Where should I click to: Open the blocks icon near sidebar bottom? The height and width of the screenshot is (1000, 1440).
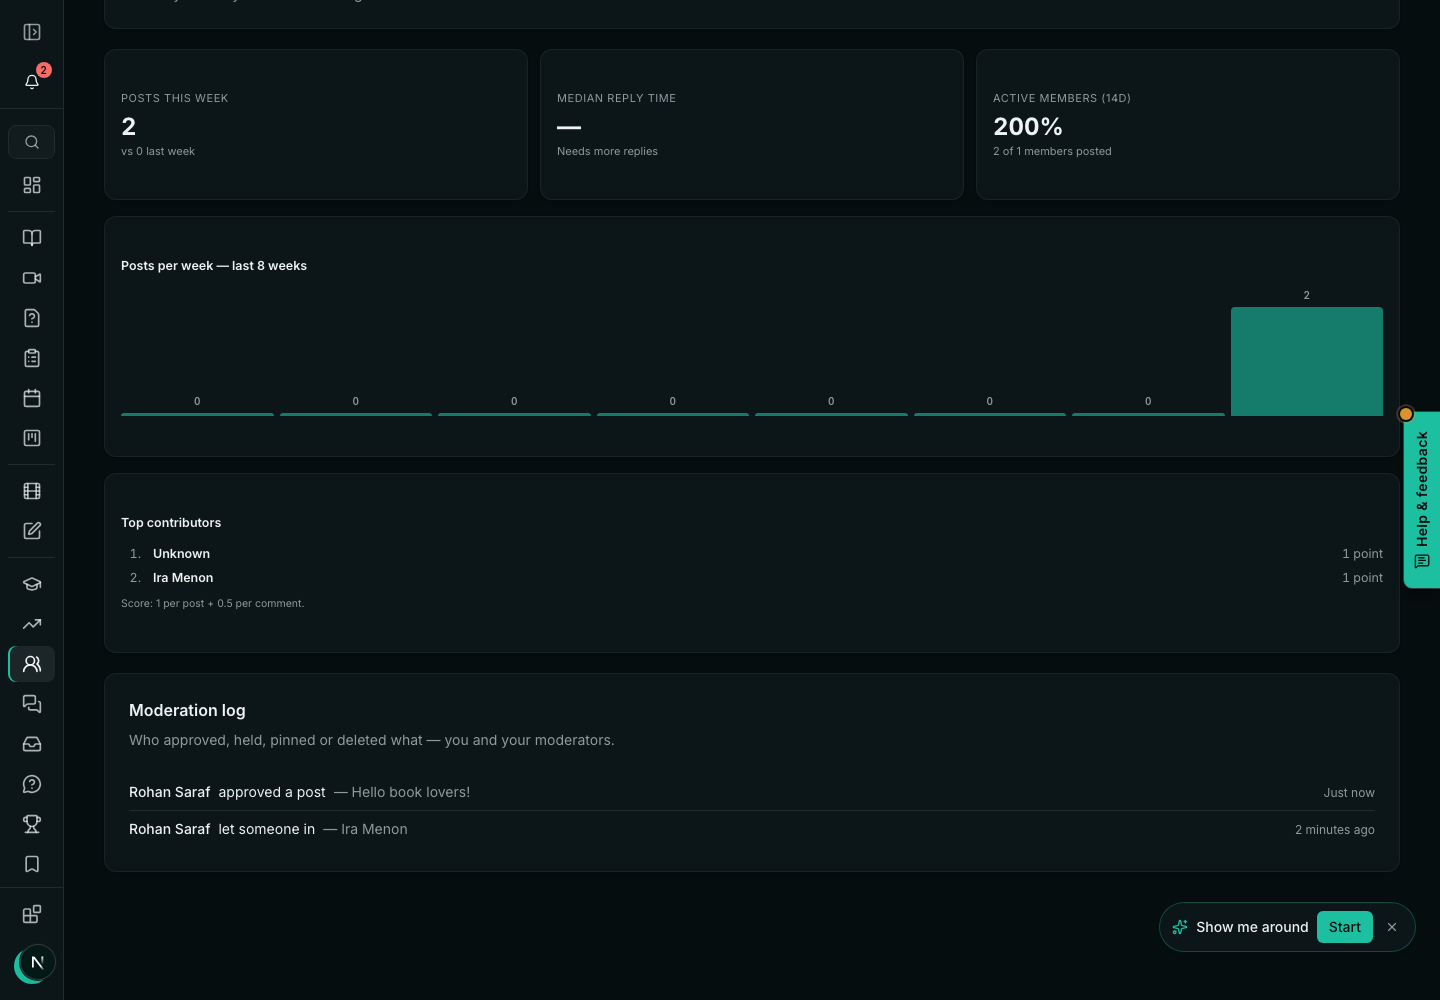[32, 915]
